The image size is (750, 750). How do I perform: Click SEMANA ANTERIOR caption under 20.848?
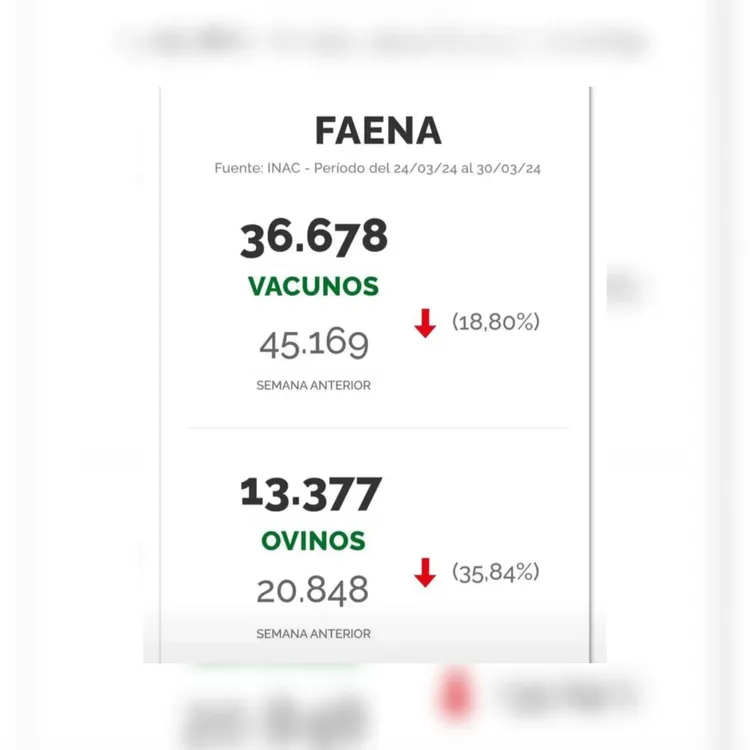314,633
